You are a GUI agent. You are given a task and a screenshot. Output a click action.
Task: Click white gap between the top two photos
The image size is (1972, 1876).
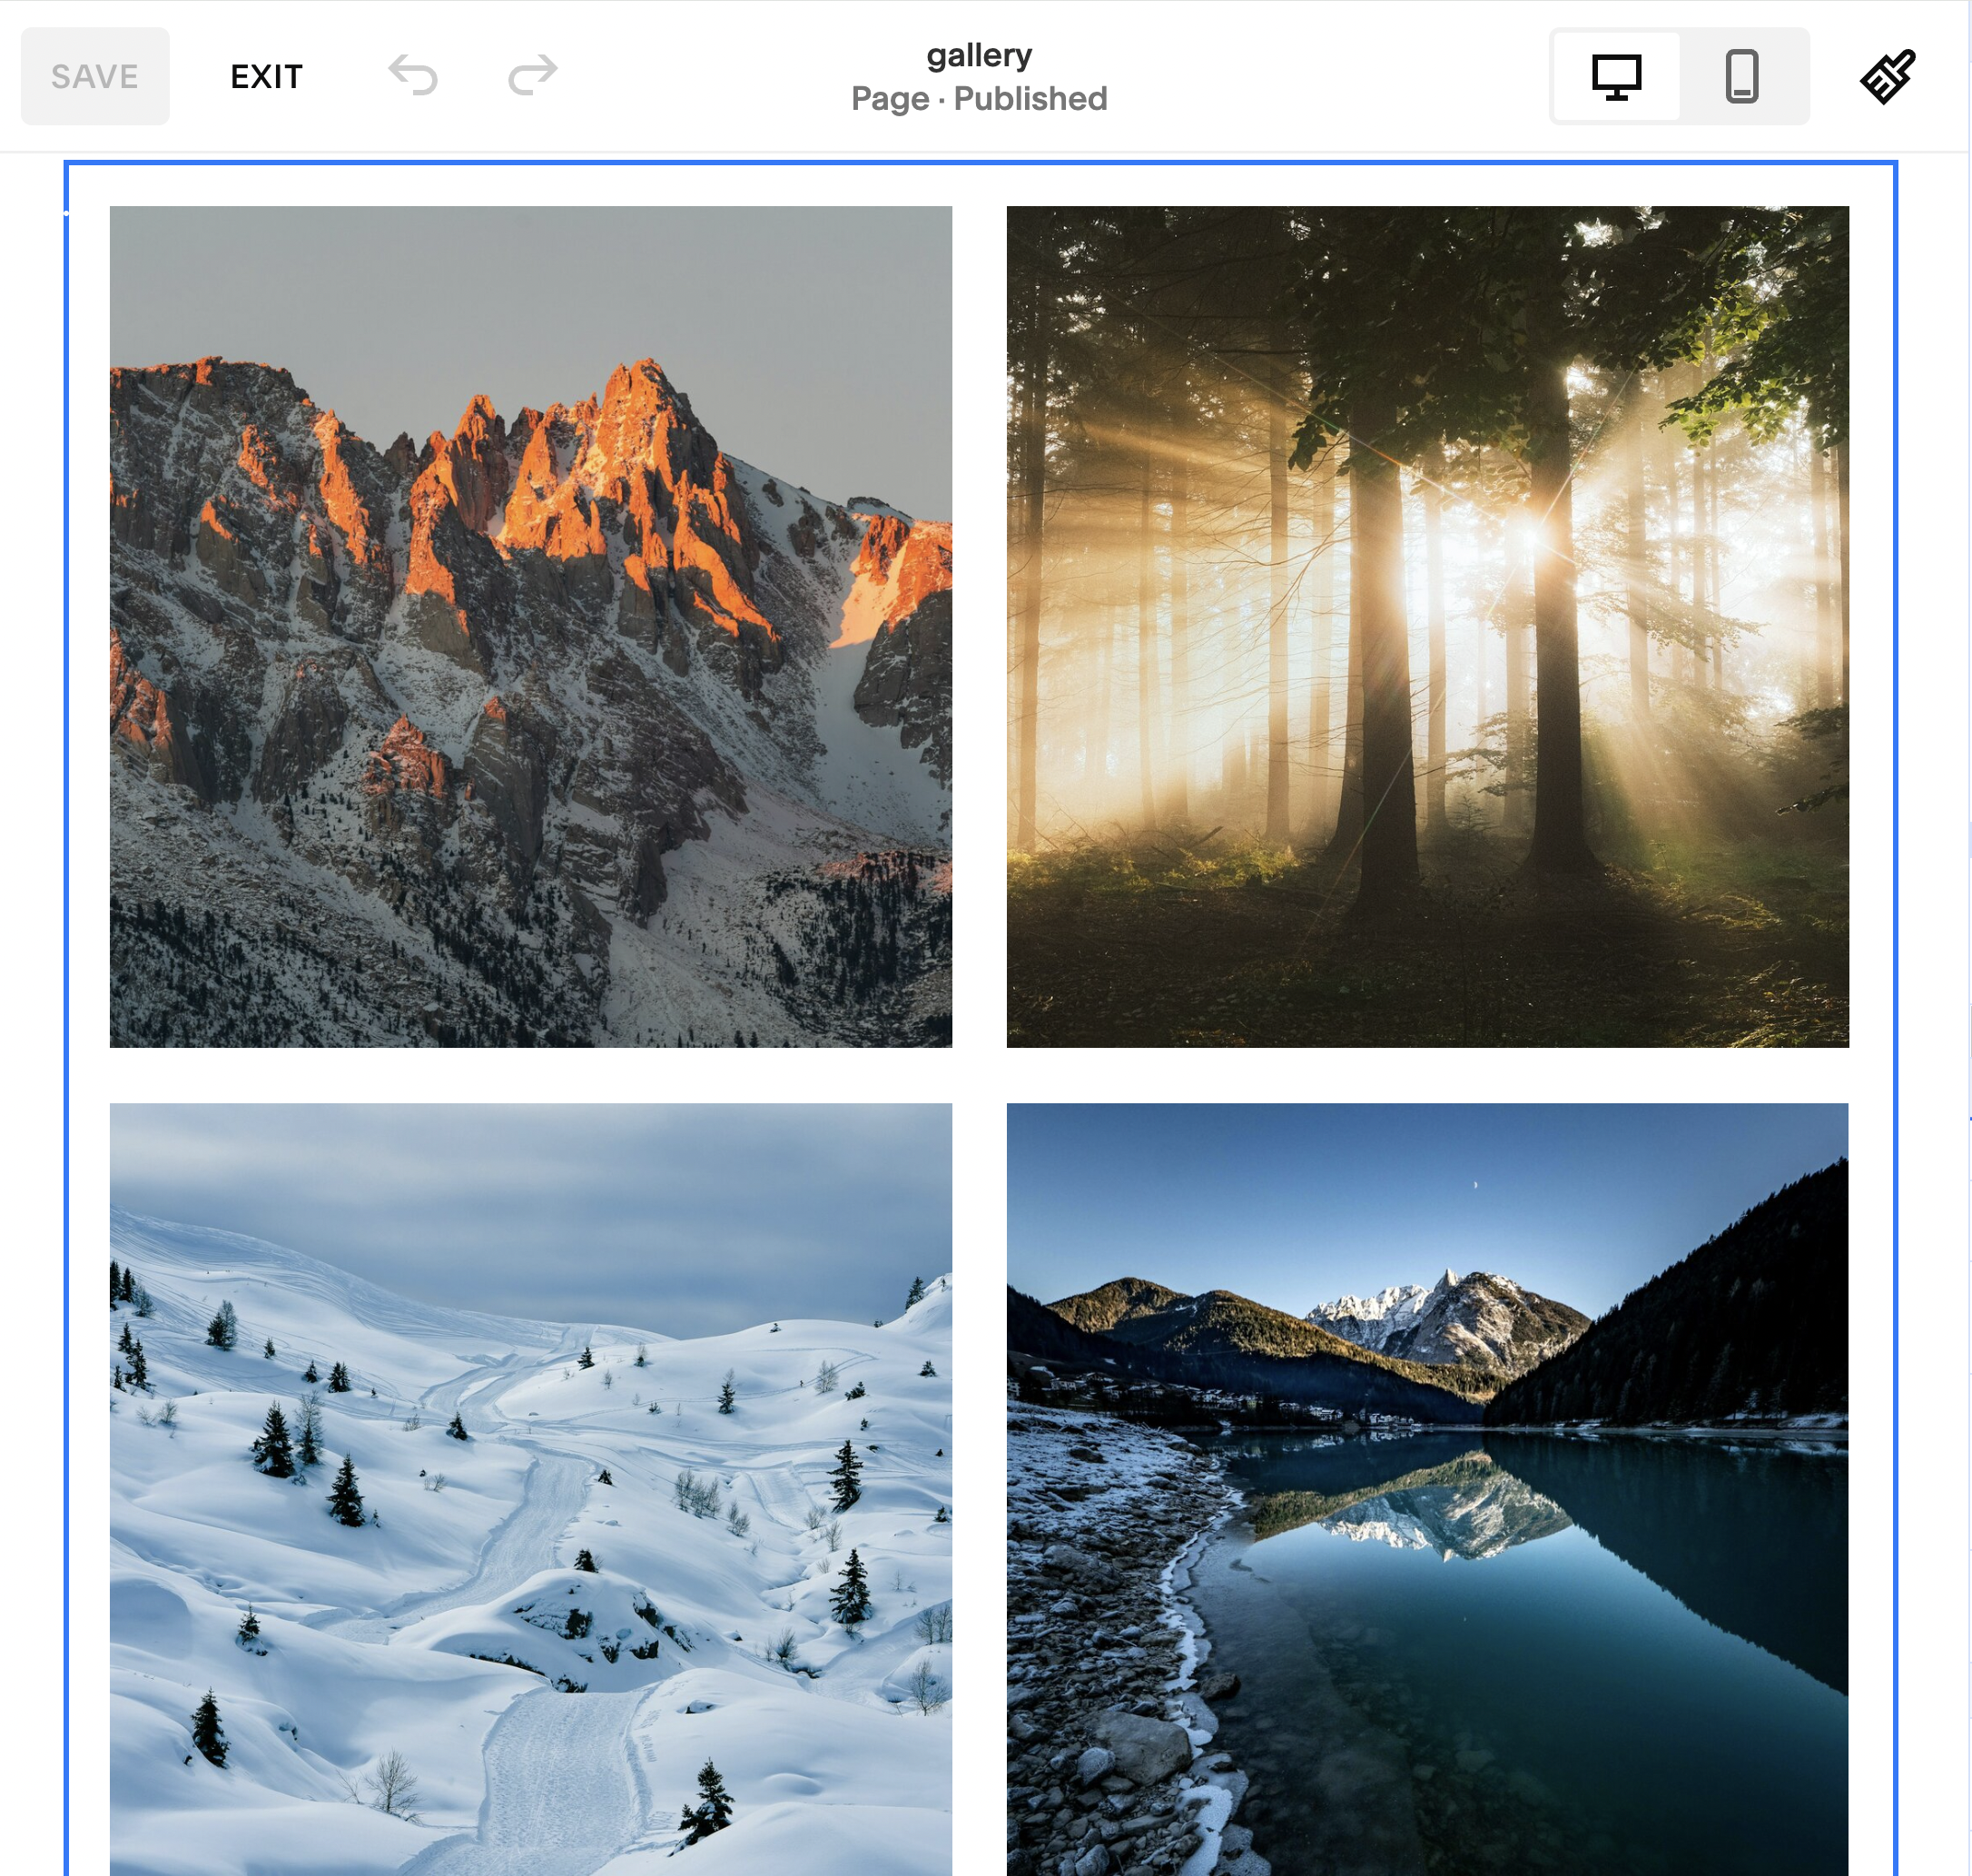click(x=979, y=627)
